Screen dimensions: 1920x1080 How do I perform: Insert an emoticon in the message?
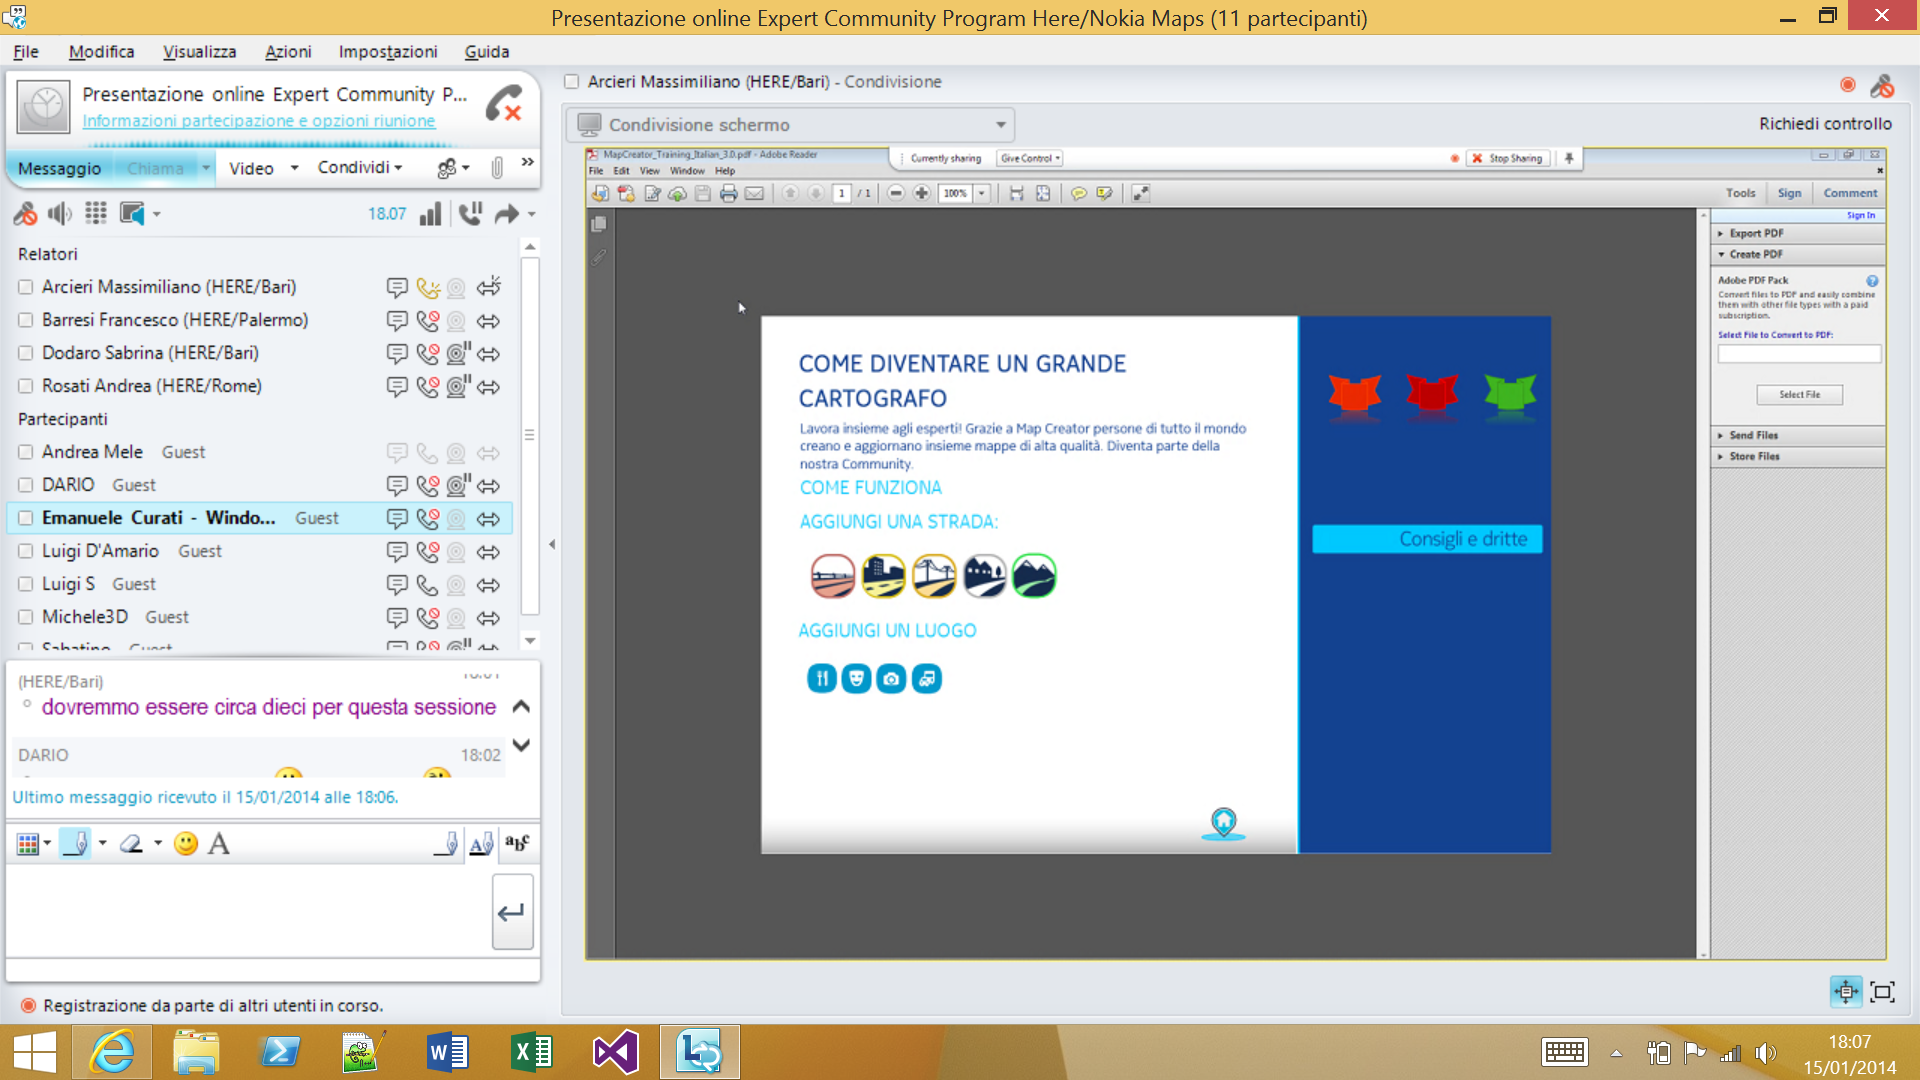point(185,844)
